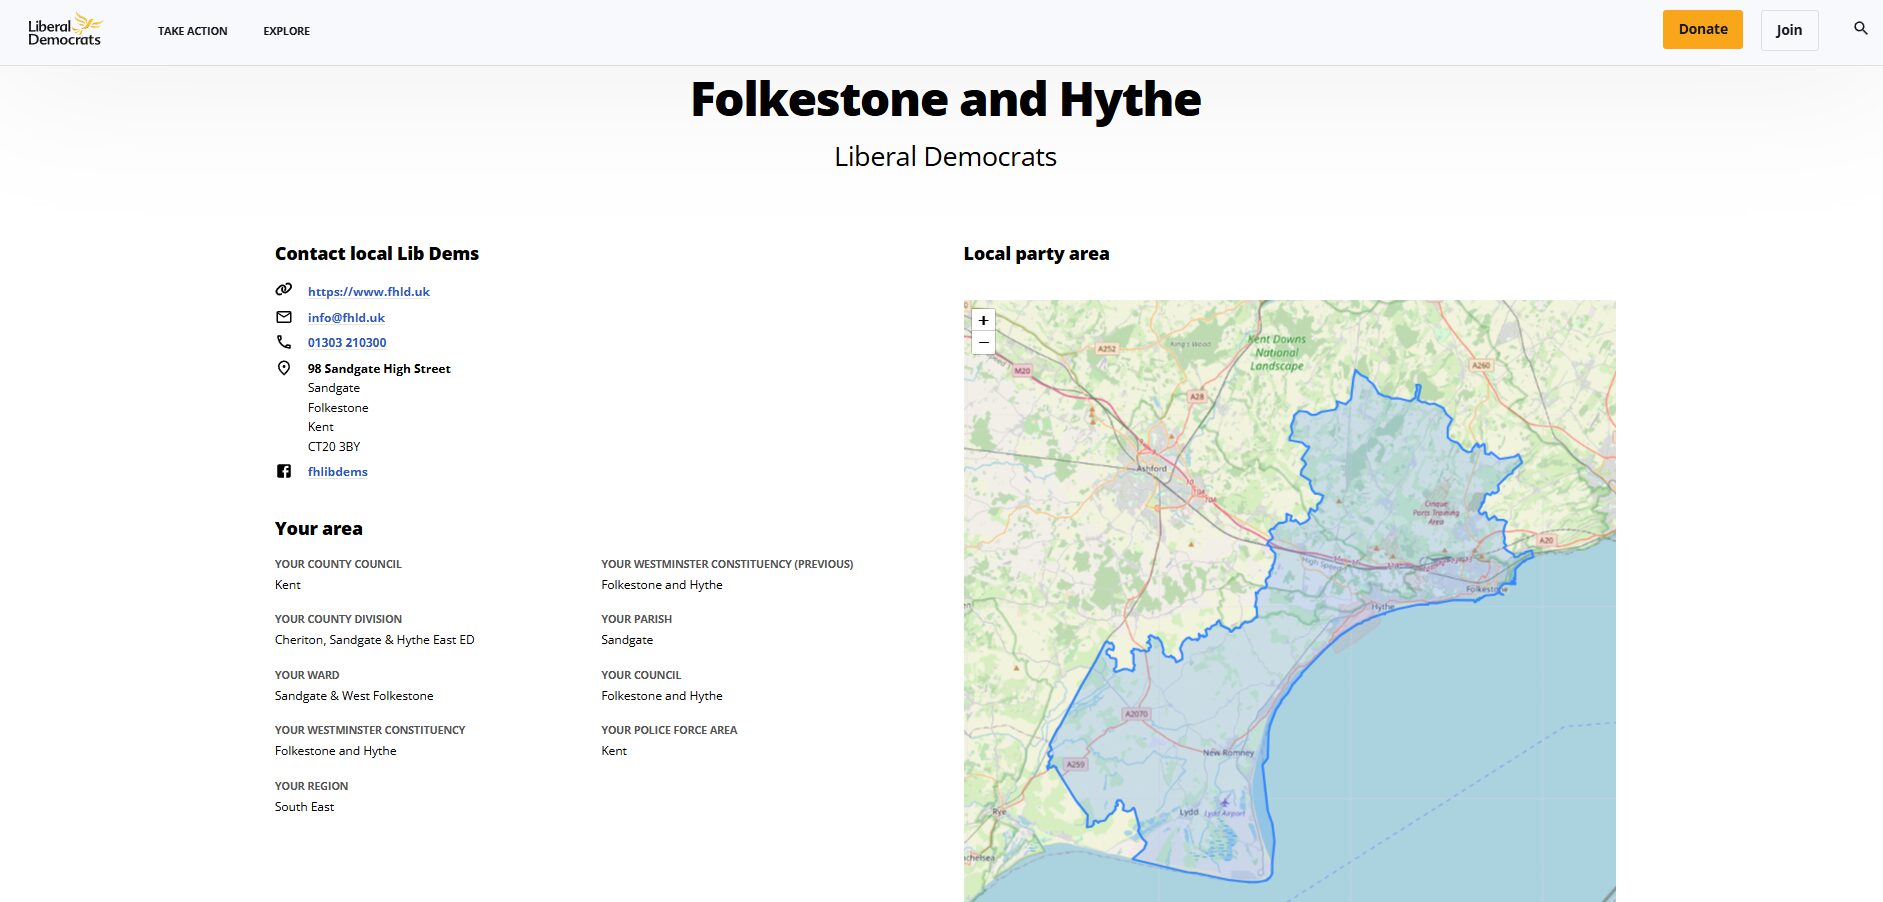Click Ashford on the map
This screenshot has height=902, width=1883.
point(1152,468)
